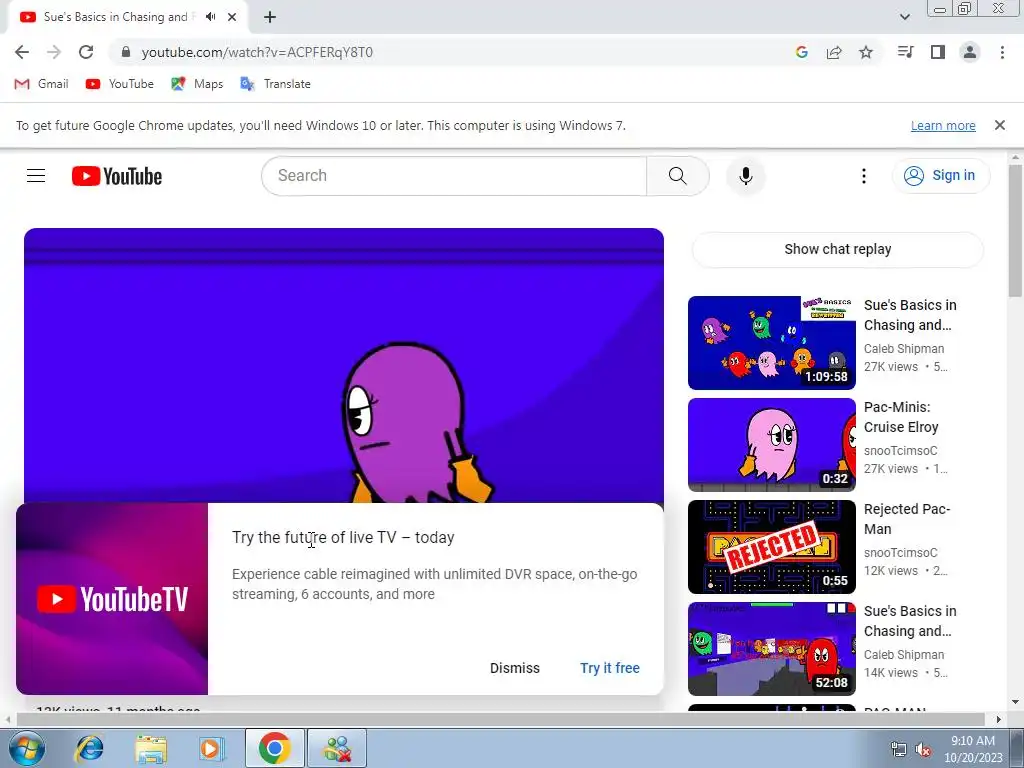Click the taskbar clock showing 9:10 AM

[972, 749]
